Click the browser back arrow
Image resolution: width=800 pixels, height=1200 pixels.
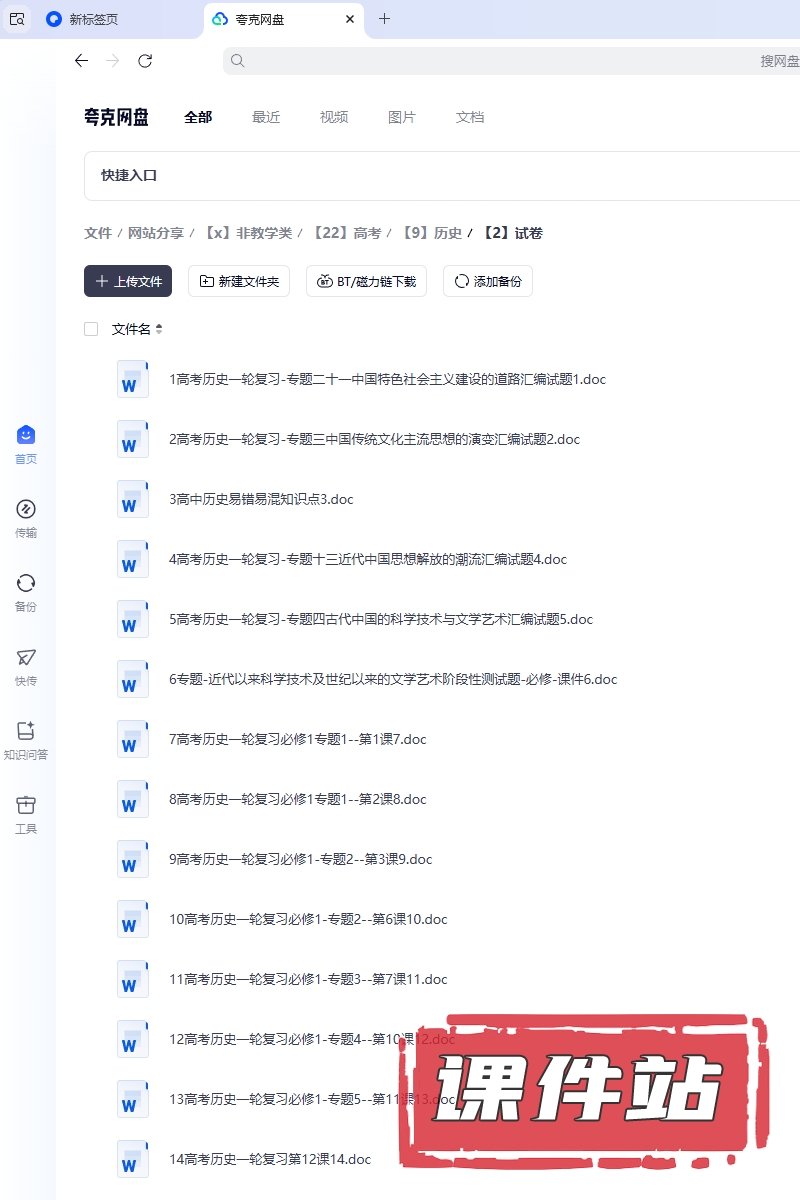pyautogui.click(x=82, y=61)
